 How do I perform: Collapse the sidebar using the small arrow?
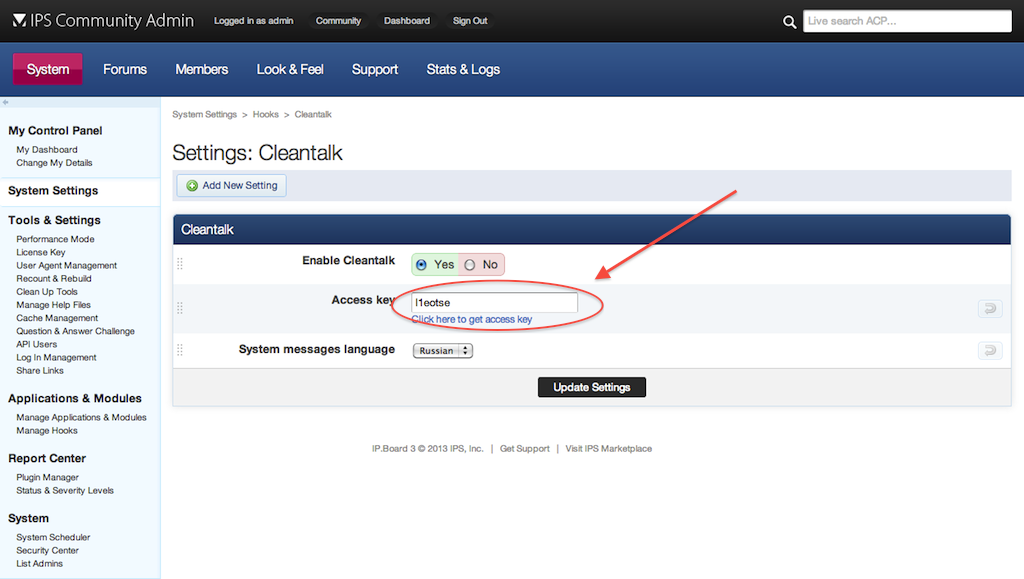coord(5,102)
